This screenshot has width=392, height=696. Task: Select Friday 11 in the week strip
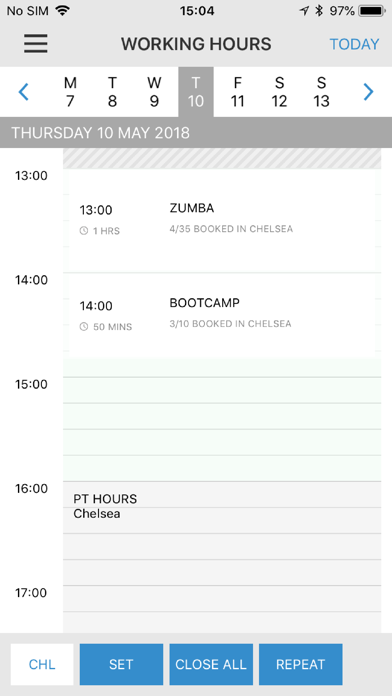238,92
